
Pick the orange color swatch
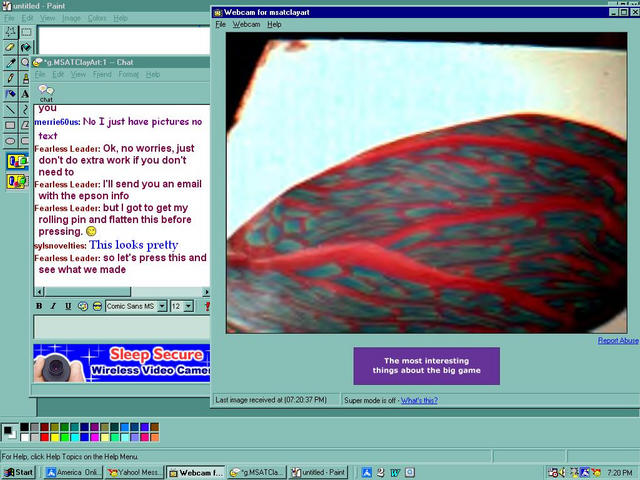pyautogui.click(x=154, y=437)
